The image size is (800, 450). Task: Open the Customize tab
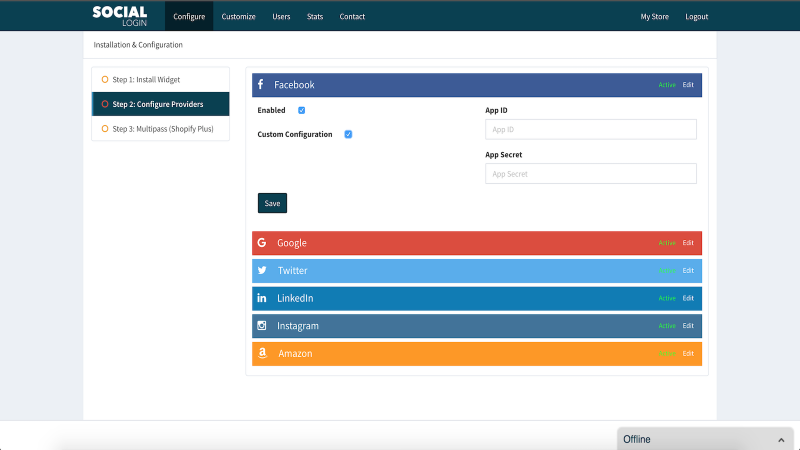tap(238, 16)
